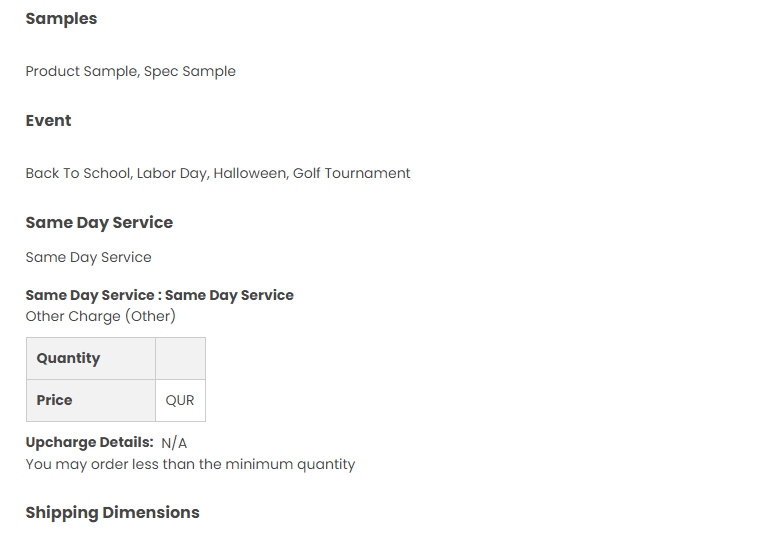Select the Golf Tournament event text
This screenshot has height=534, width=766.
pyautogui.click(x=352, y=173)
